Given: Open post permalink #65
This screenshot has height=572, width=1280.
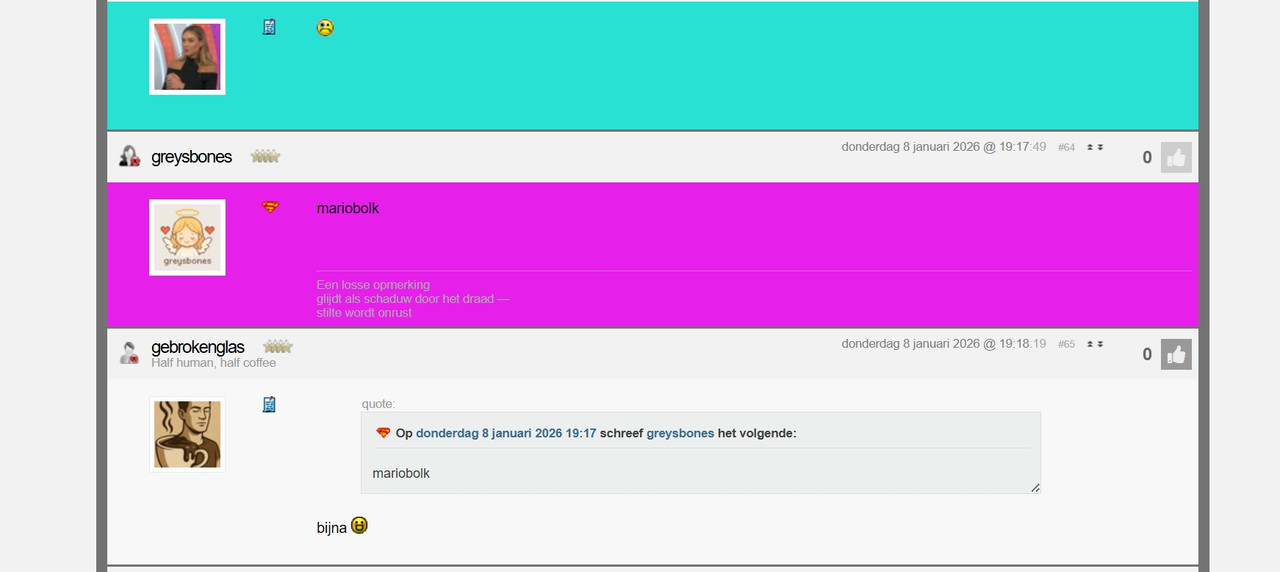Looking at the screenshot, I should tap(1066, 344).
